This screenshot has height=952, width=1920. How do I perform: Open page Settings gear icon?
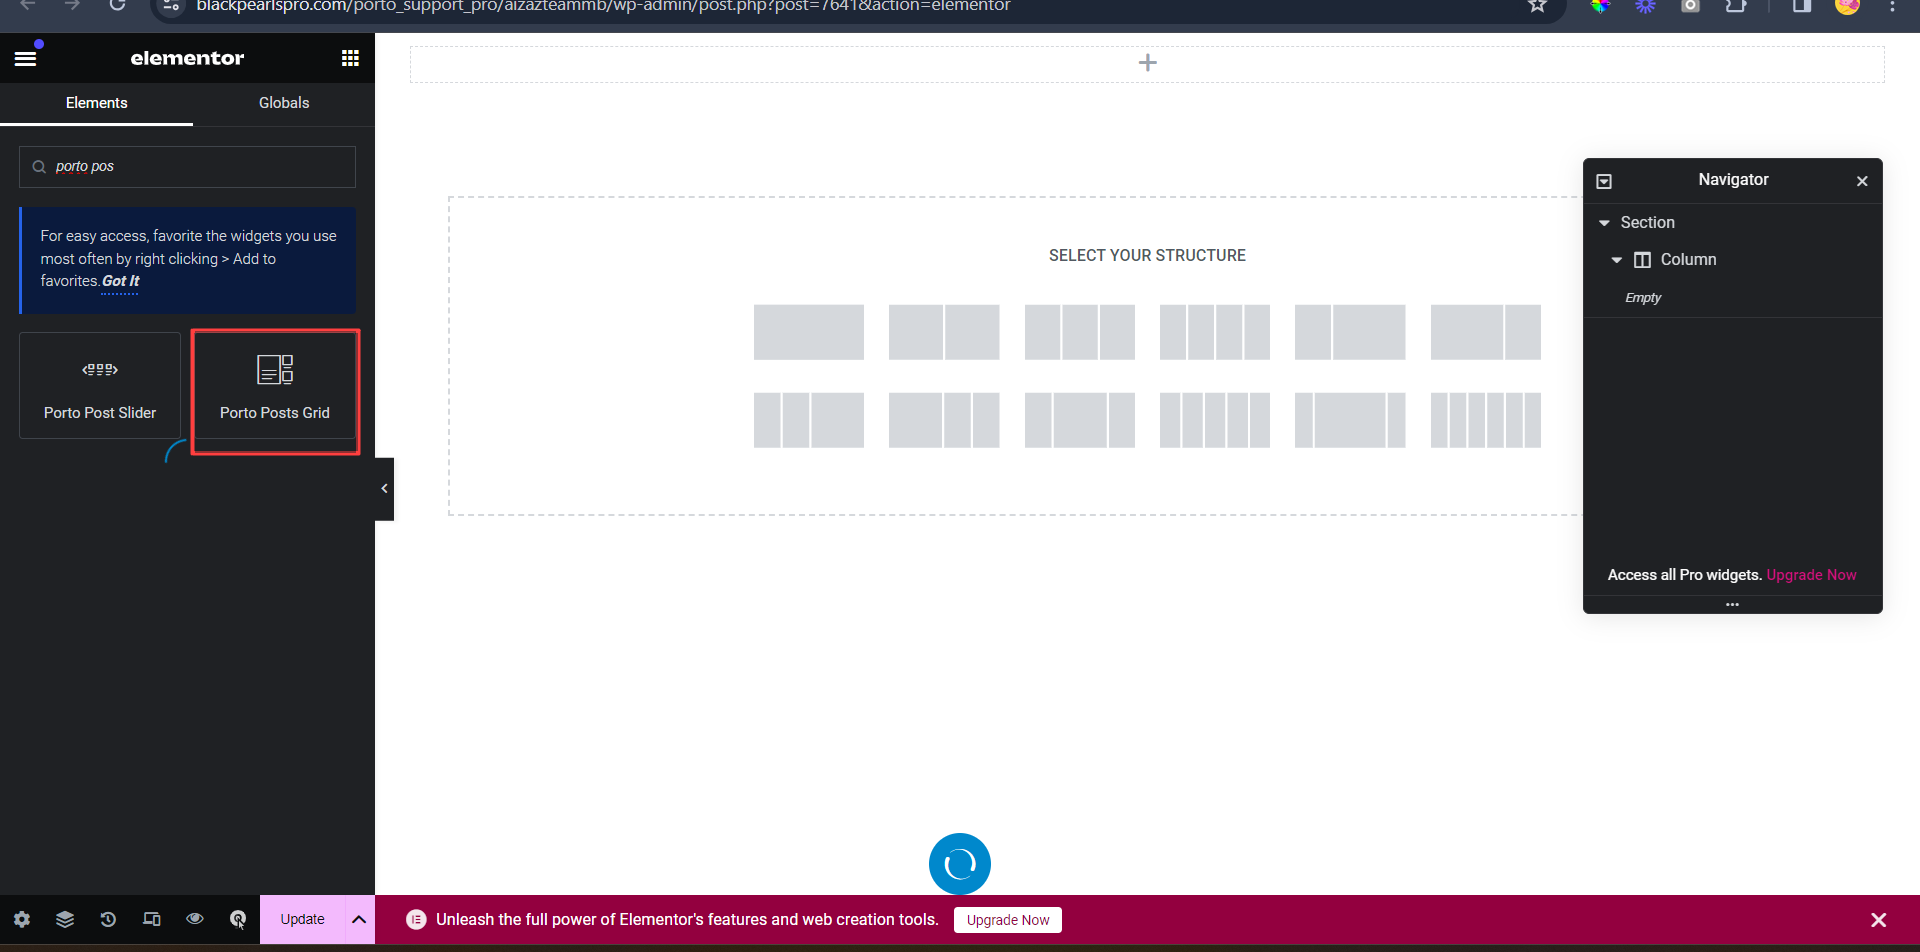pyautogui.click(x=22, y=919)
